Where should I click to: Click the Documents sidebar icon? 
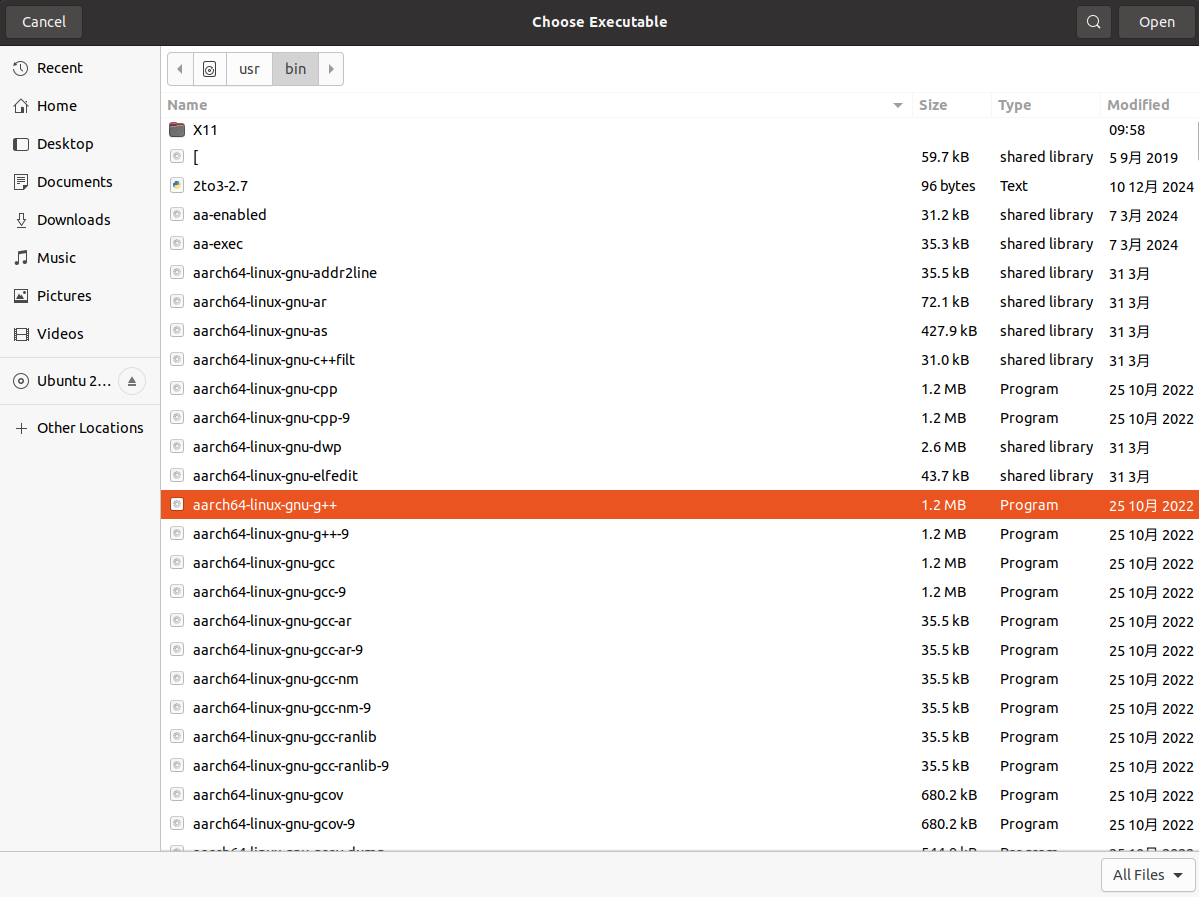[21, 182]
